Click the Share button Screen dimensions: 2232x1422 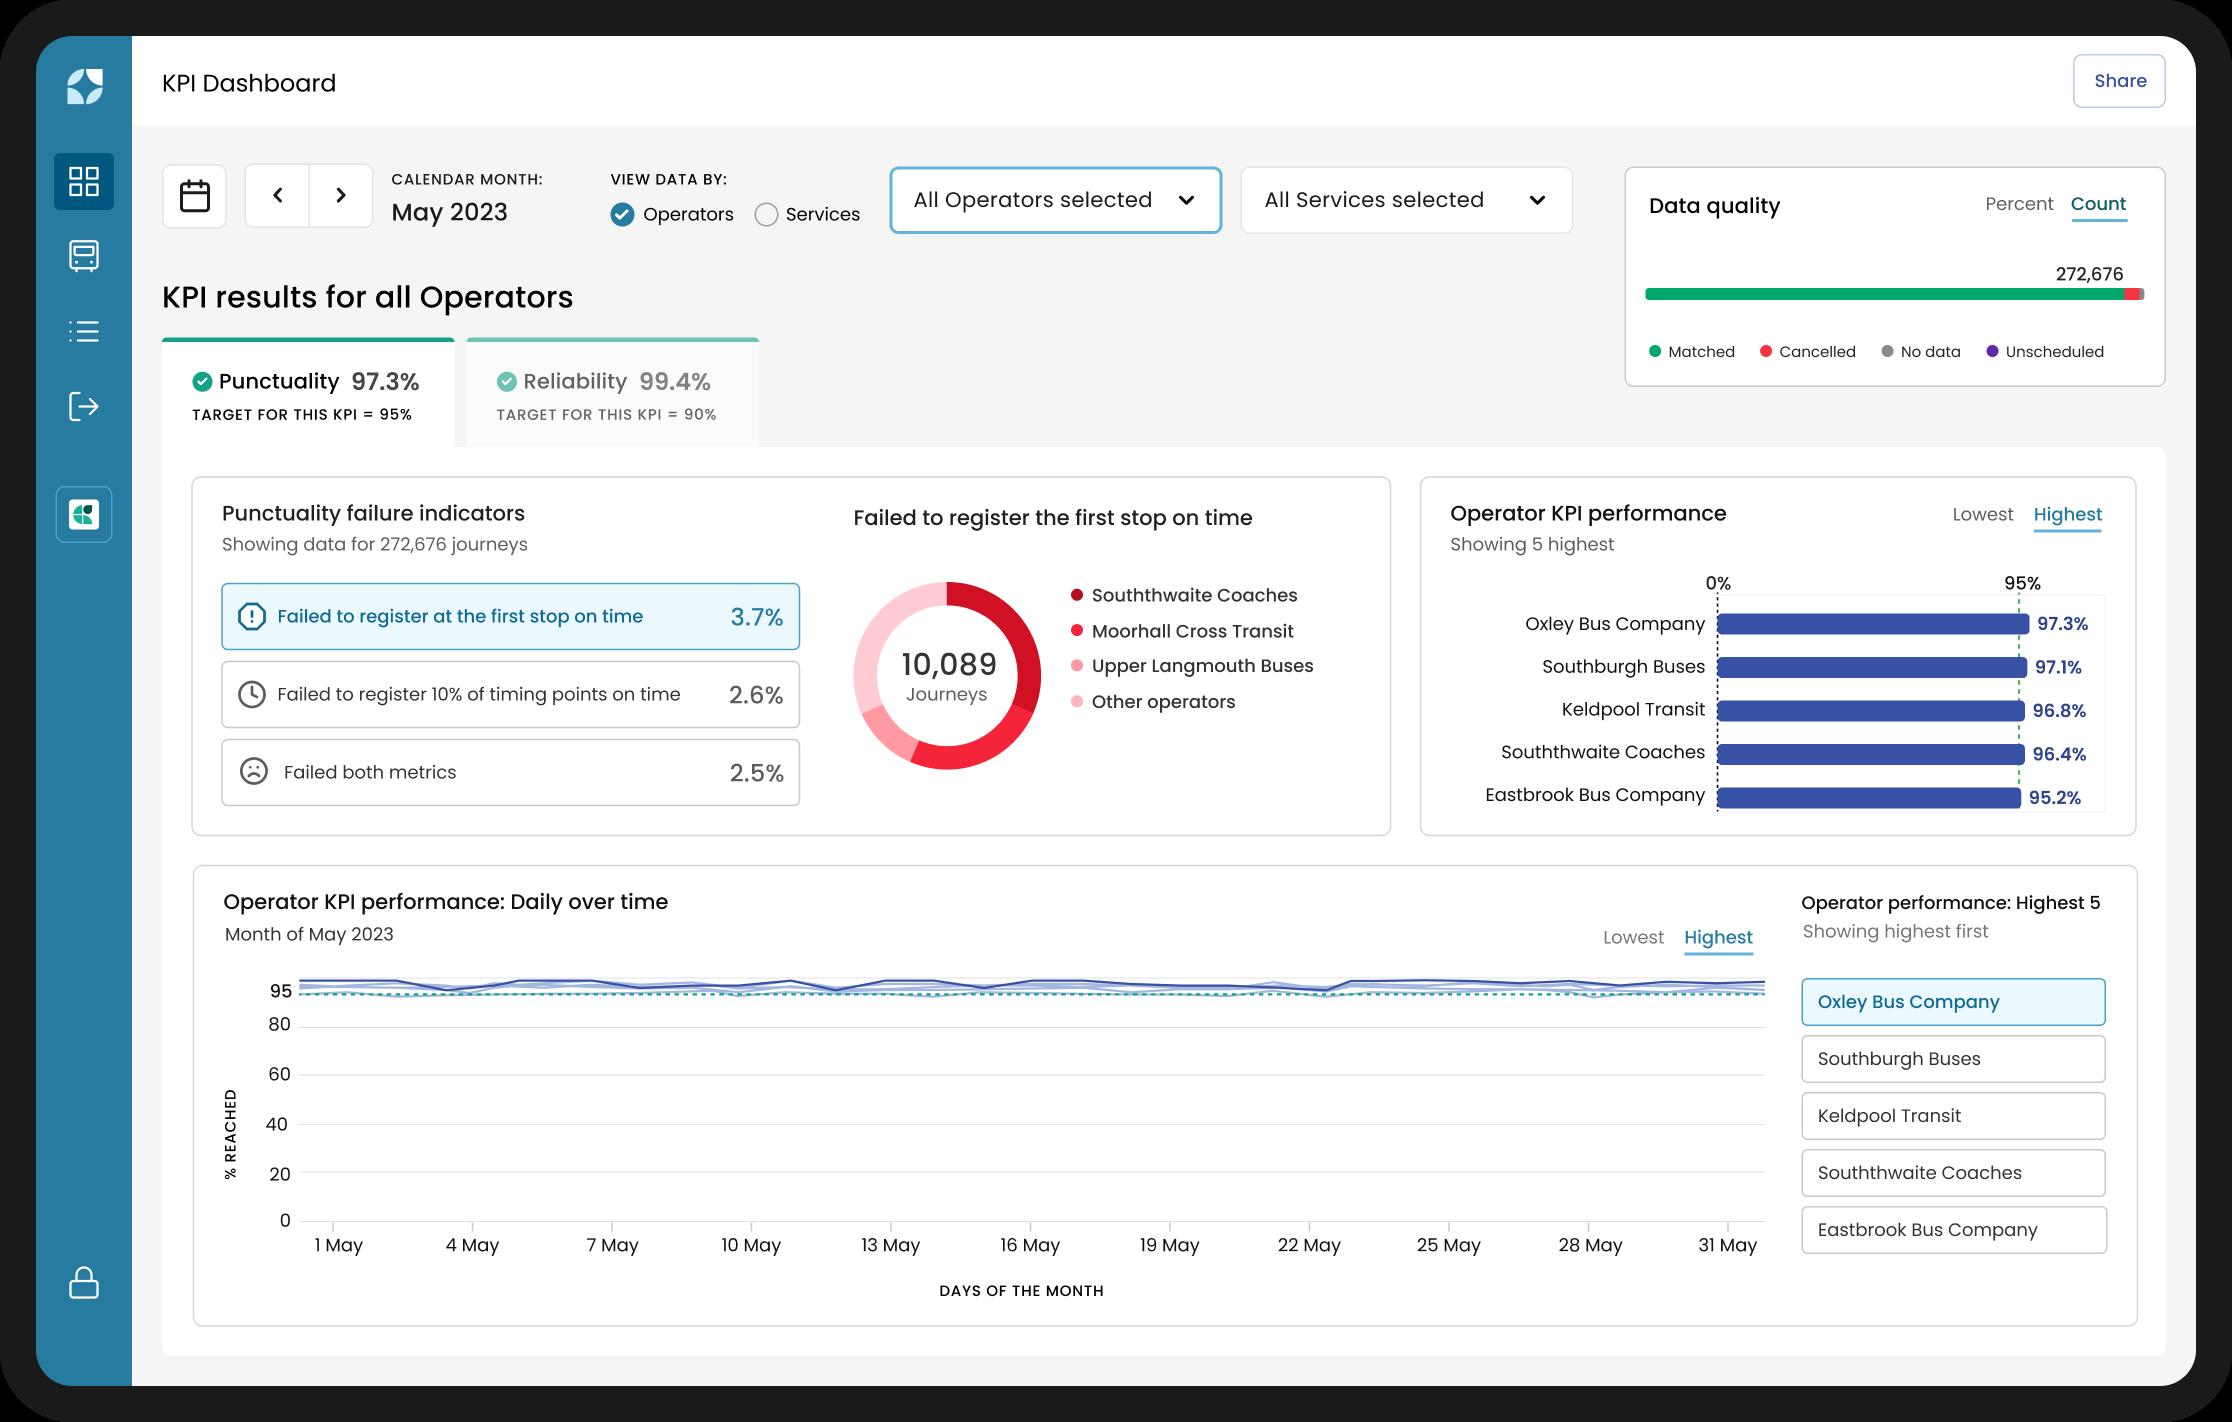pyautogui.click(x=2119, y=81)
